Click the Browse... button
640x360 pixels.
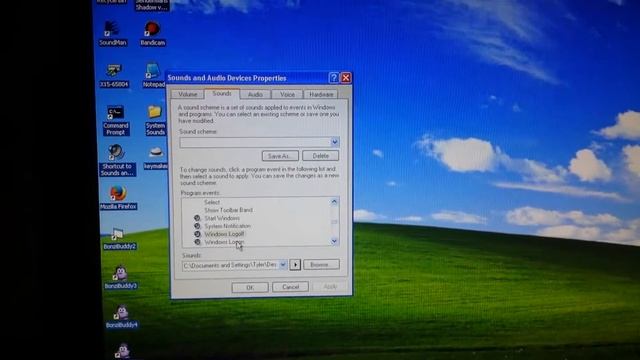(321, 264)
